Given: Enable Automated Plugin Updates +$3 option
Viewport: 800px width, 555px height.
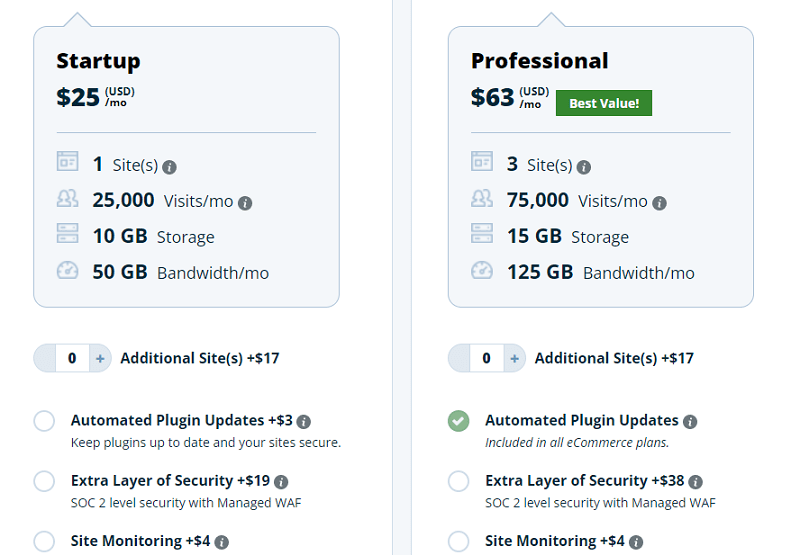Looking at the screenshot, I should (44, 421).
